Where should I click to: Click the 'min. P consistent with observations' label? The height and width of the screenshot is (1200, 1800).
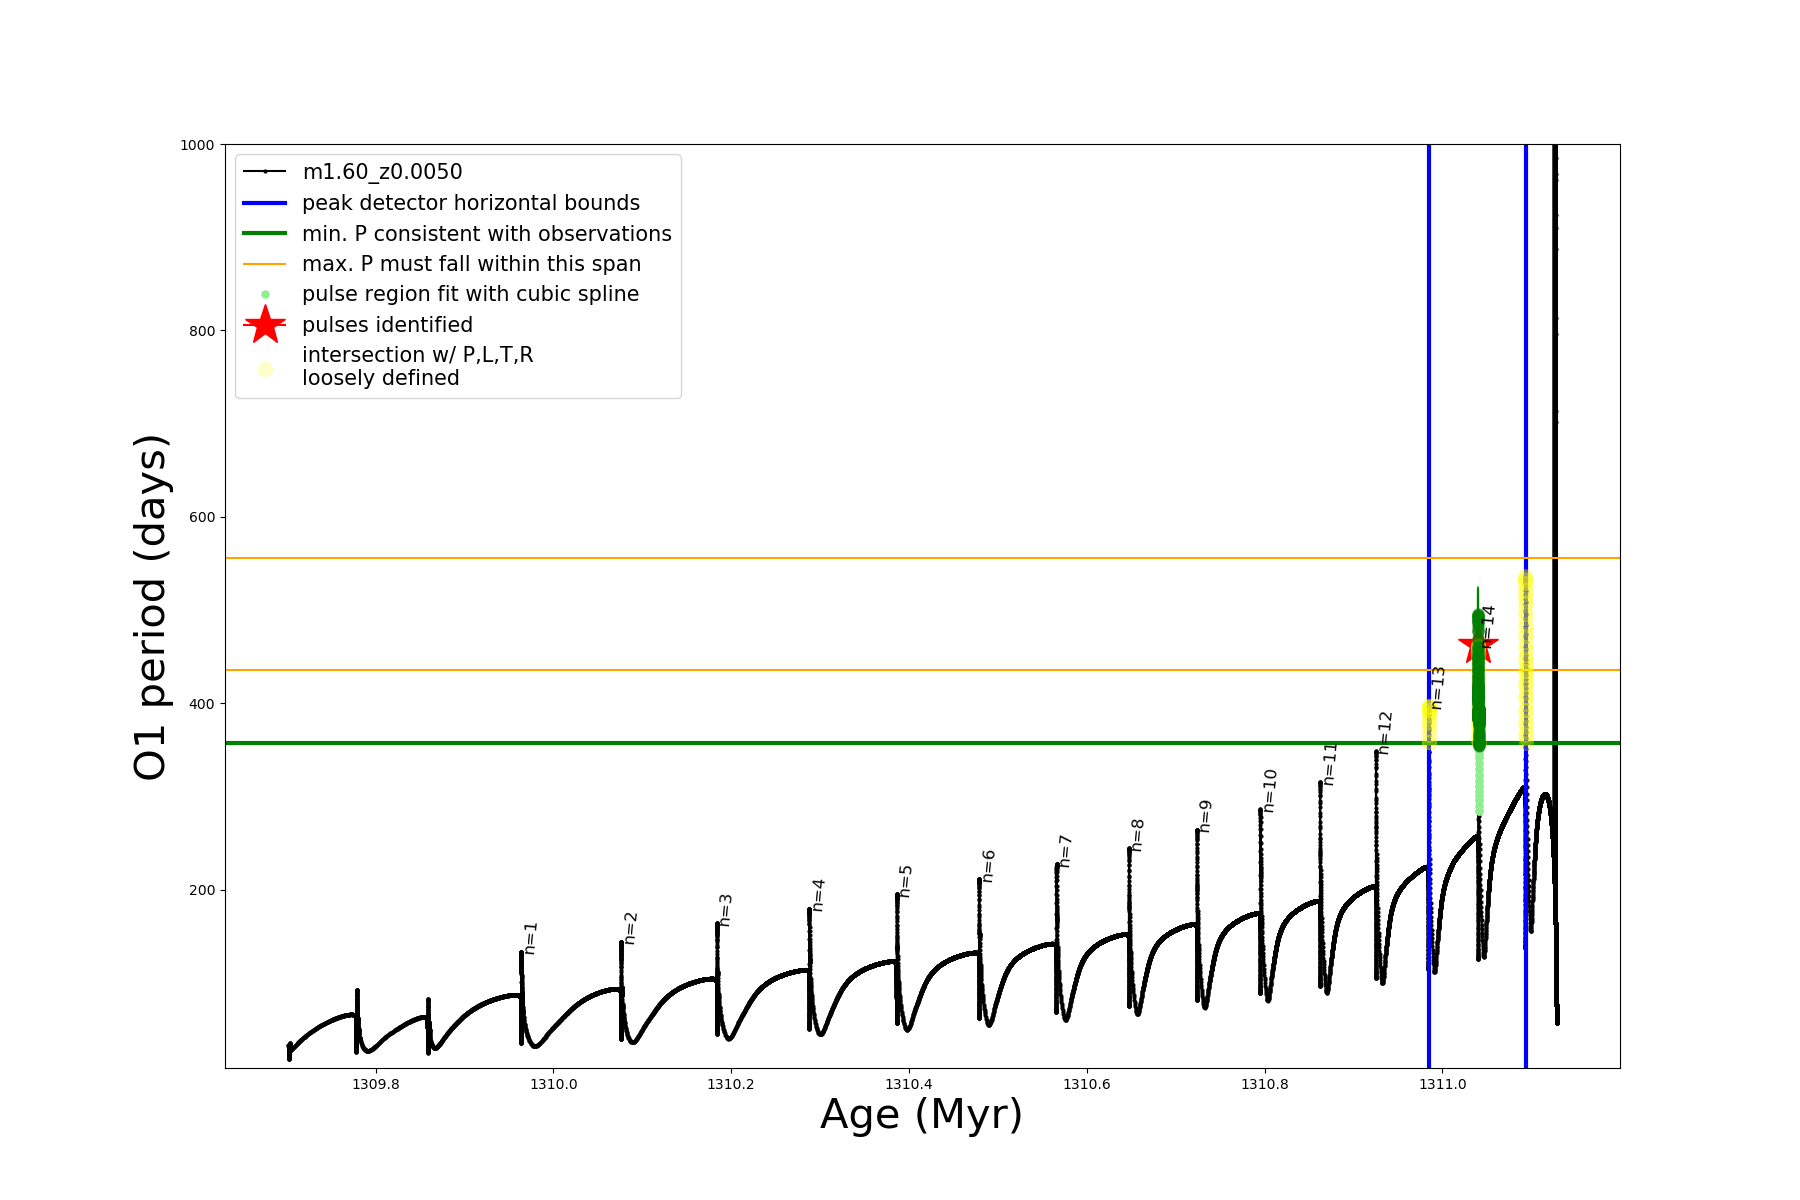487,234
